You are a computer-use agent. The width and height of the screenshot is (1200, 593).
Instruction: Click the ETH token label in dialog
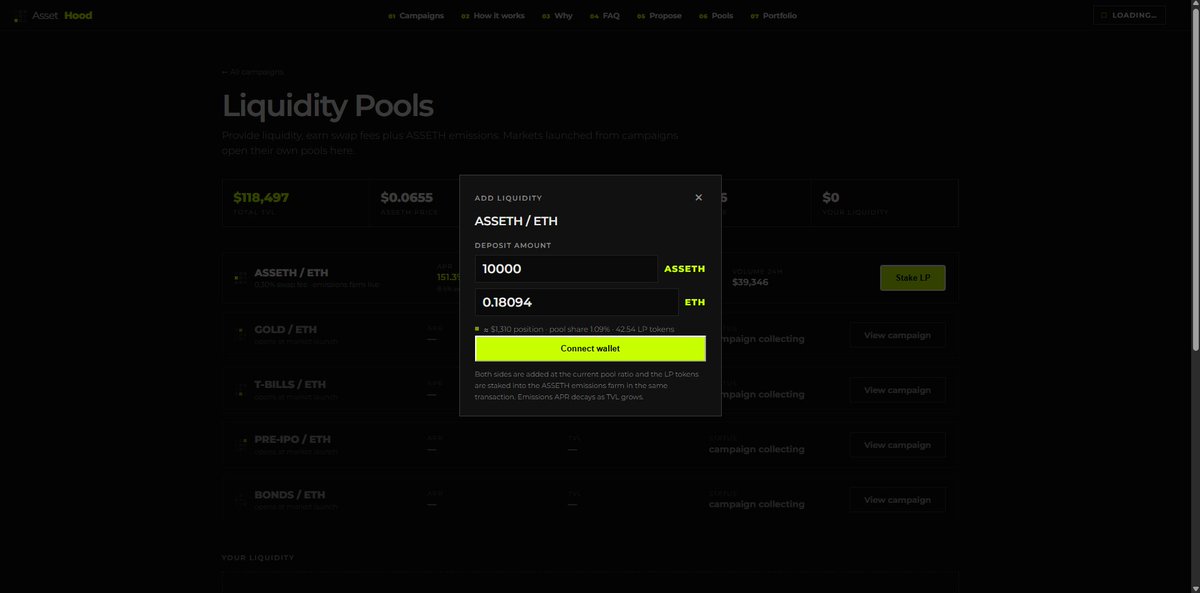point(694,302)
